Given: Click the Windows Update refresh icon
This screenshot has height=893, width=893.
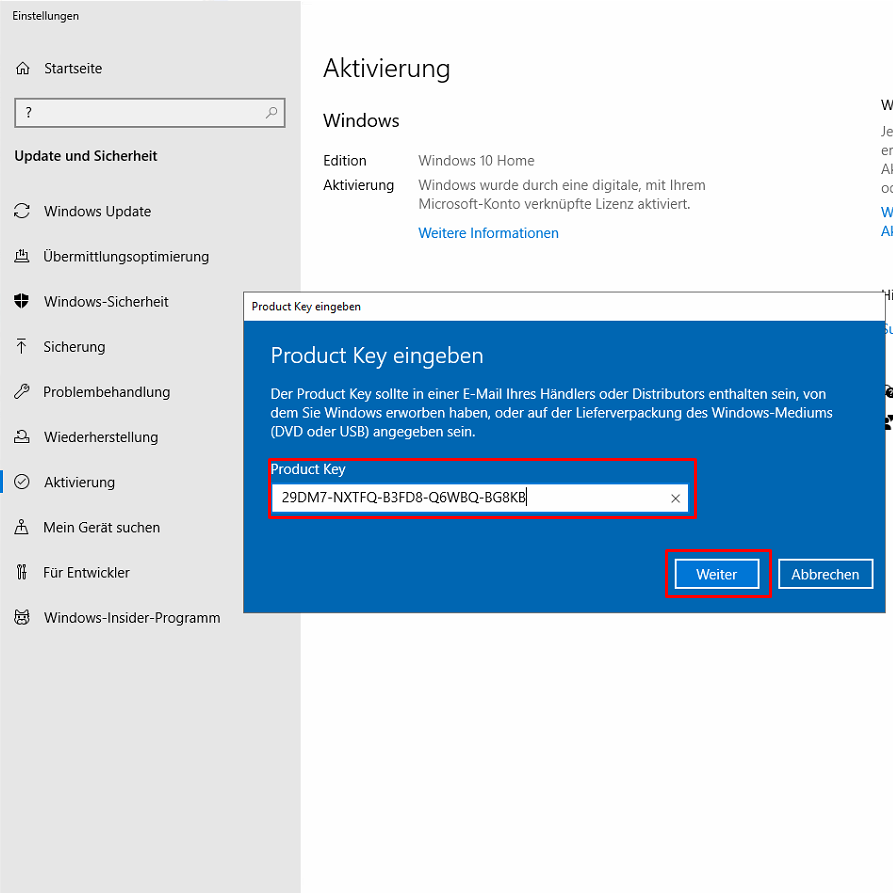Looking at the screenshot, I should click(22, 211).
